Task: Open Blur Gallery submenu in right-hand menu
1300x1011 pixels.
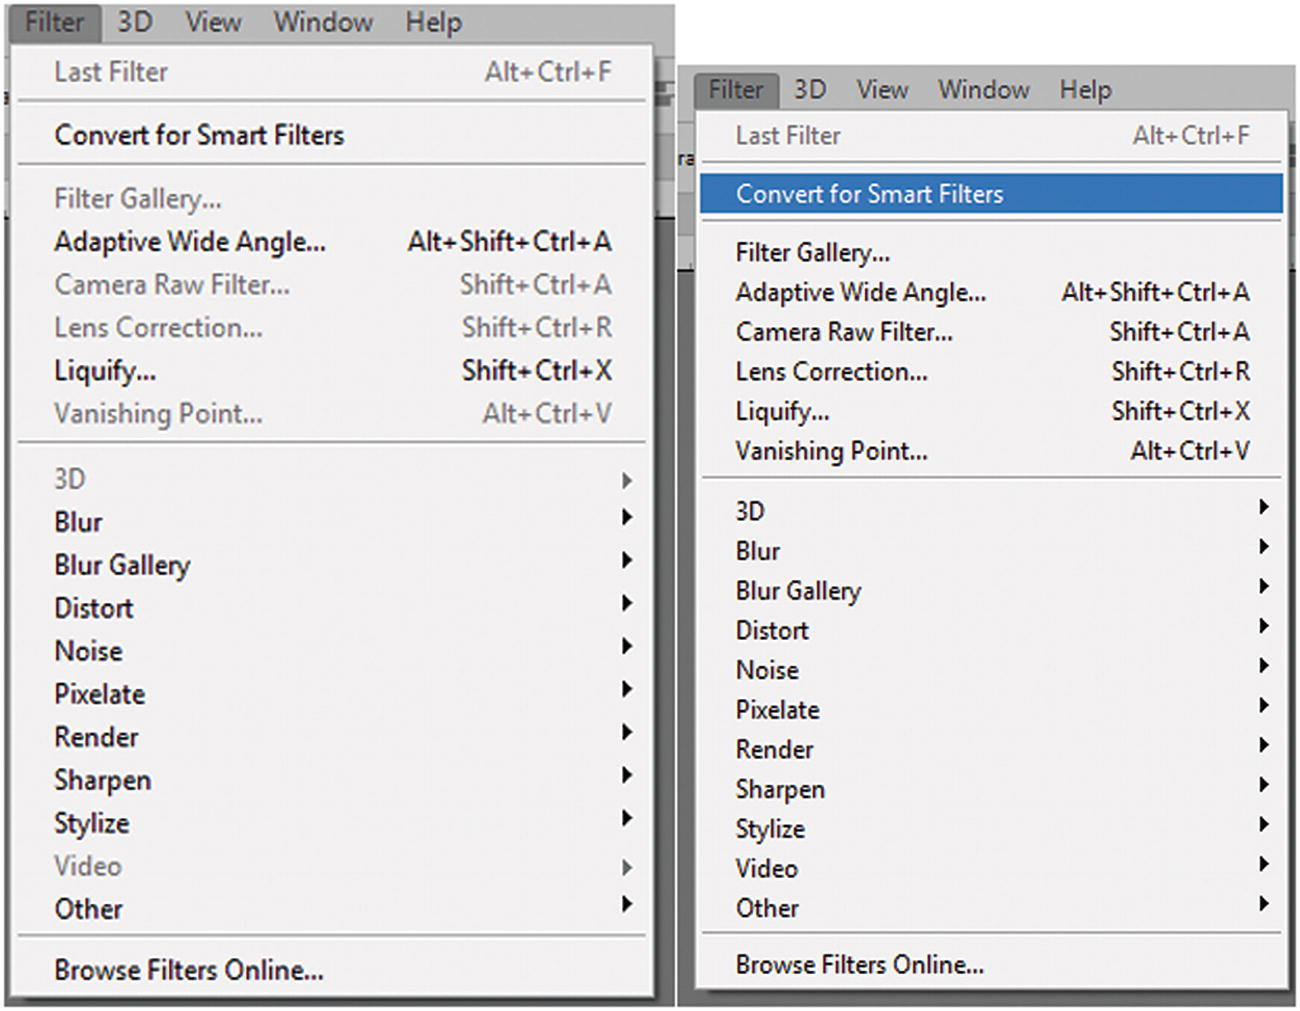Action: pos(798,591)
